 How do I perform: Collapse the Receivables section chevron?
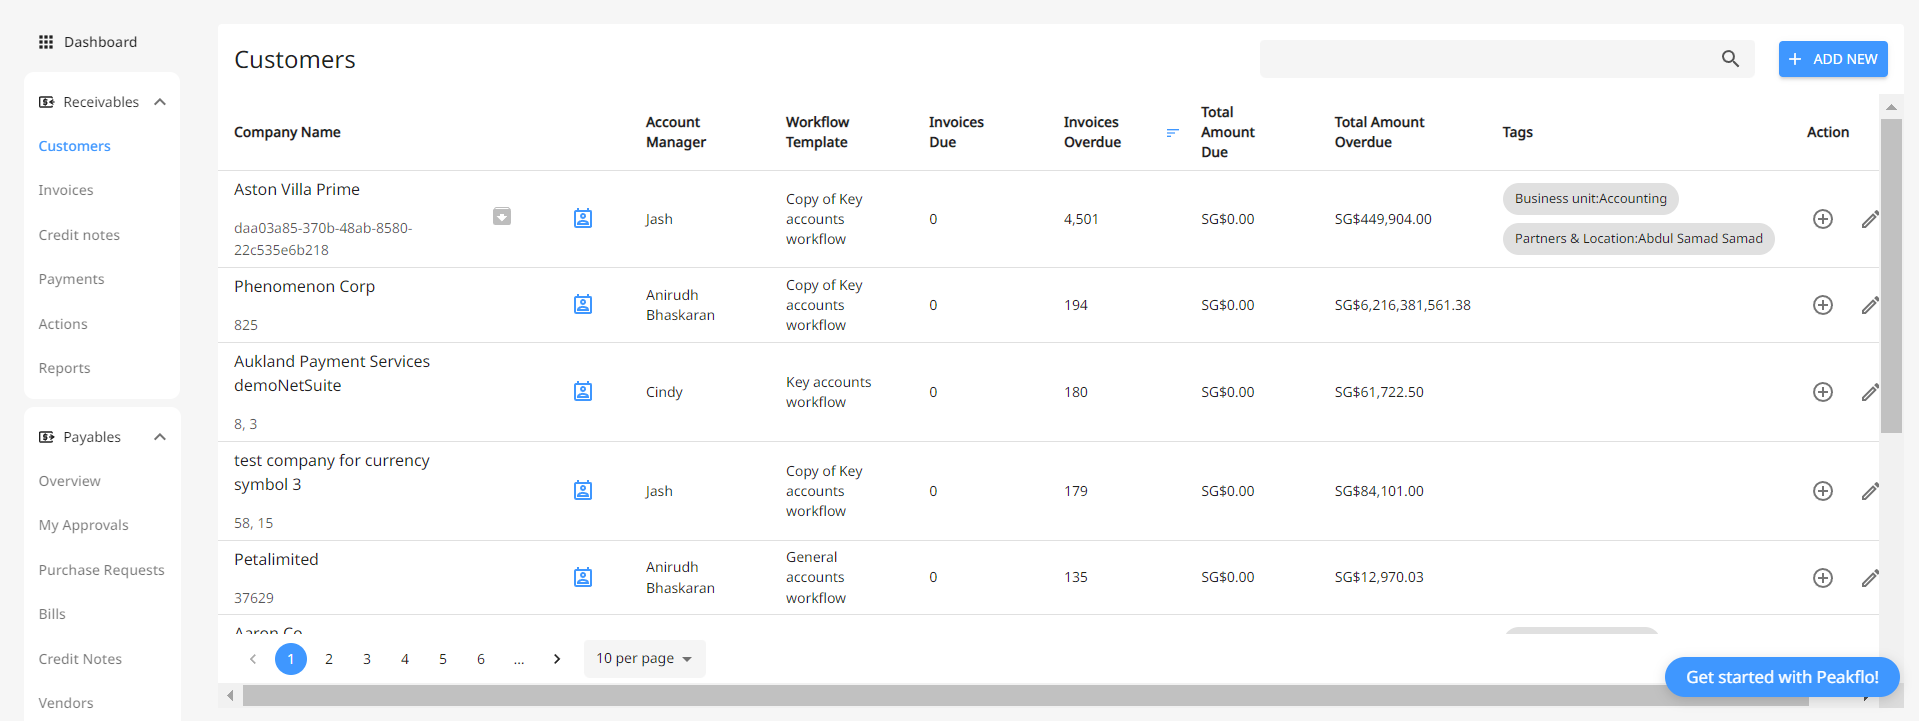(160, 102)
